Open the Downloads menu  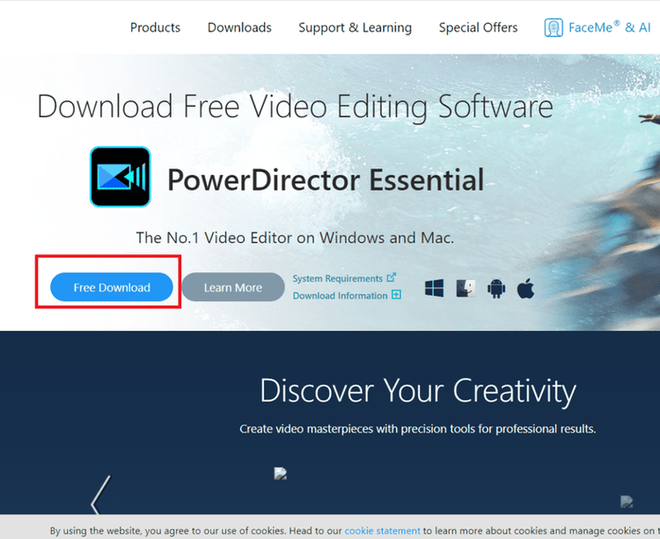pos(240,27)
